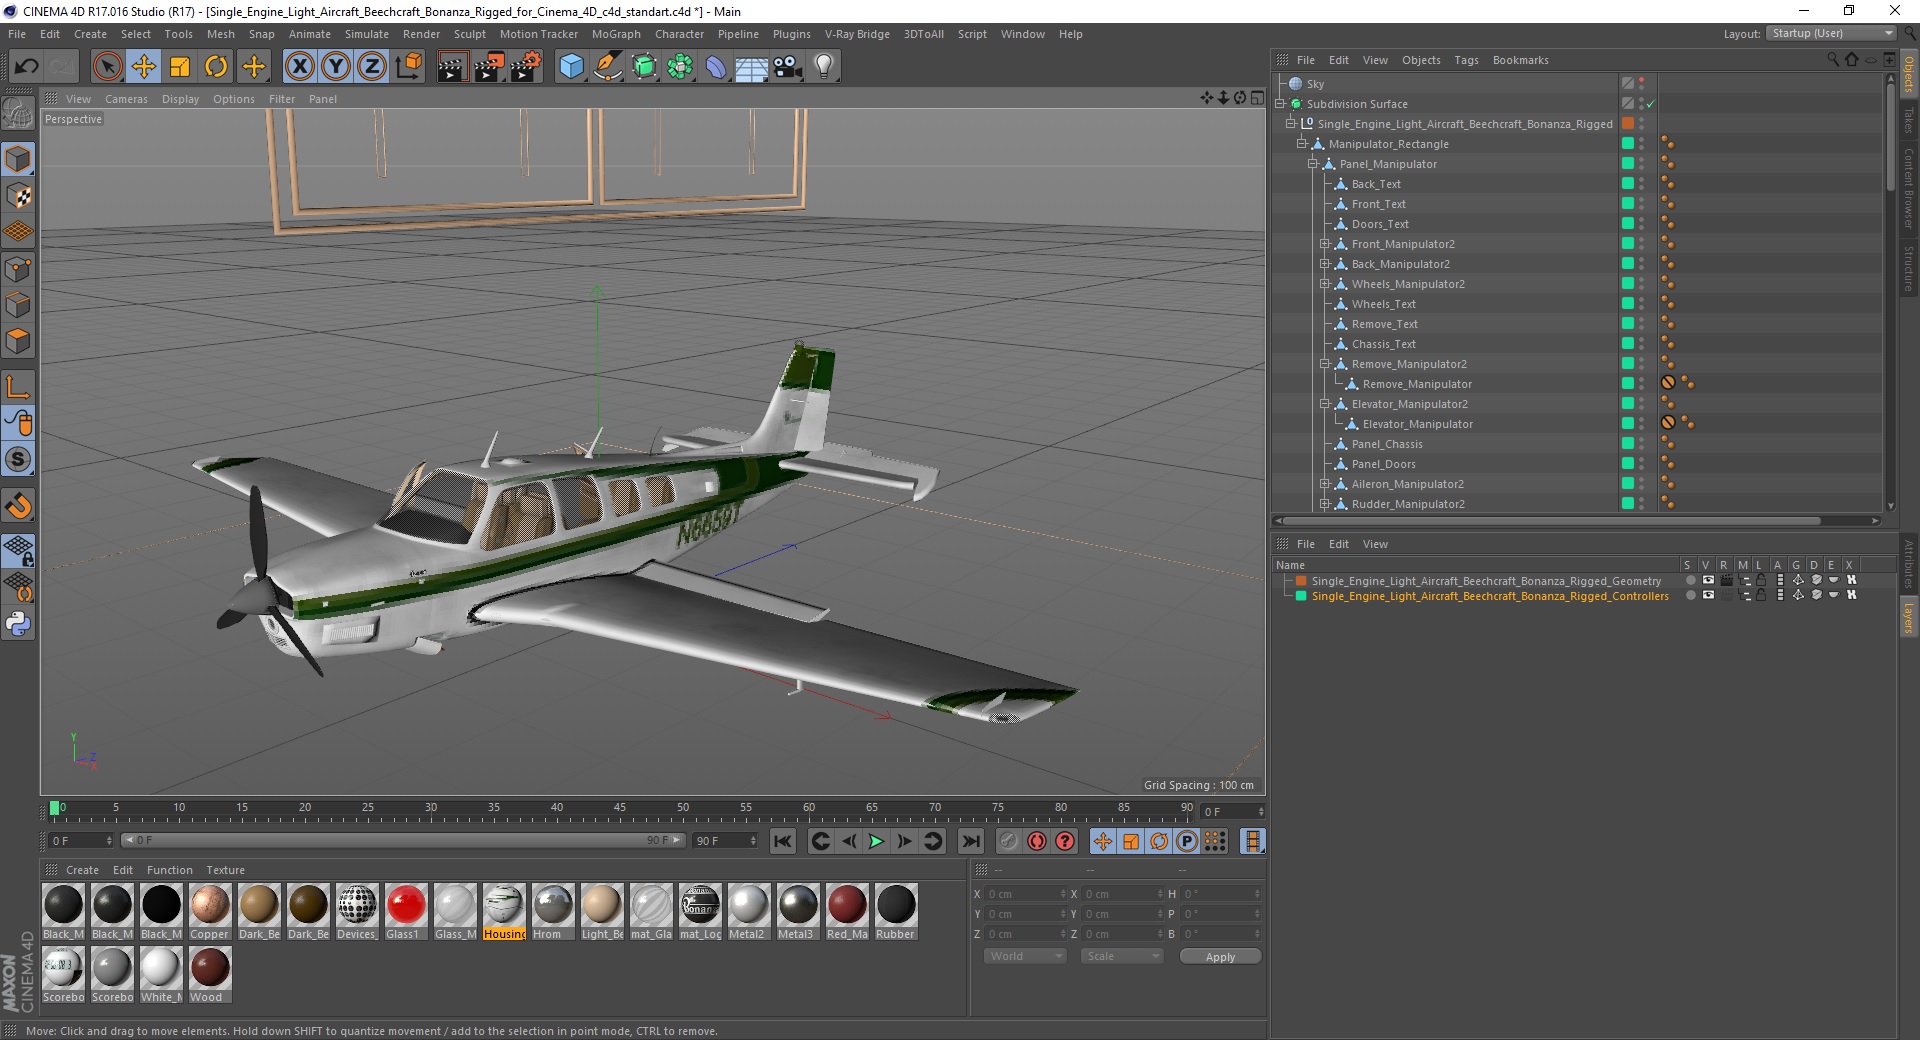Viewport: 1920px width, 1040px height.
Task: Toggle View visibility for Controllers layer
Action: (1708, 595)
